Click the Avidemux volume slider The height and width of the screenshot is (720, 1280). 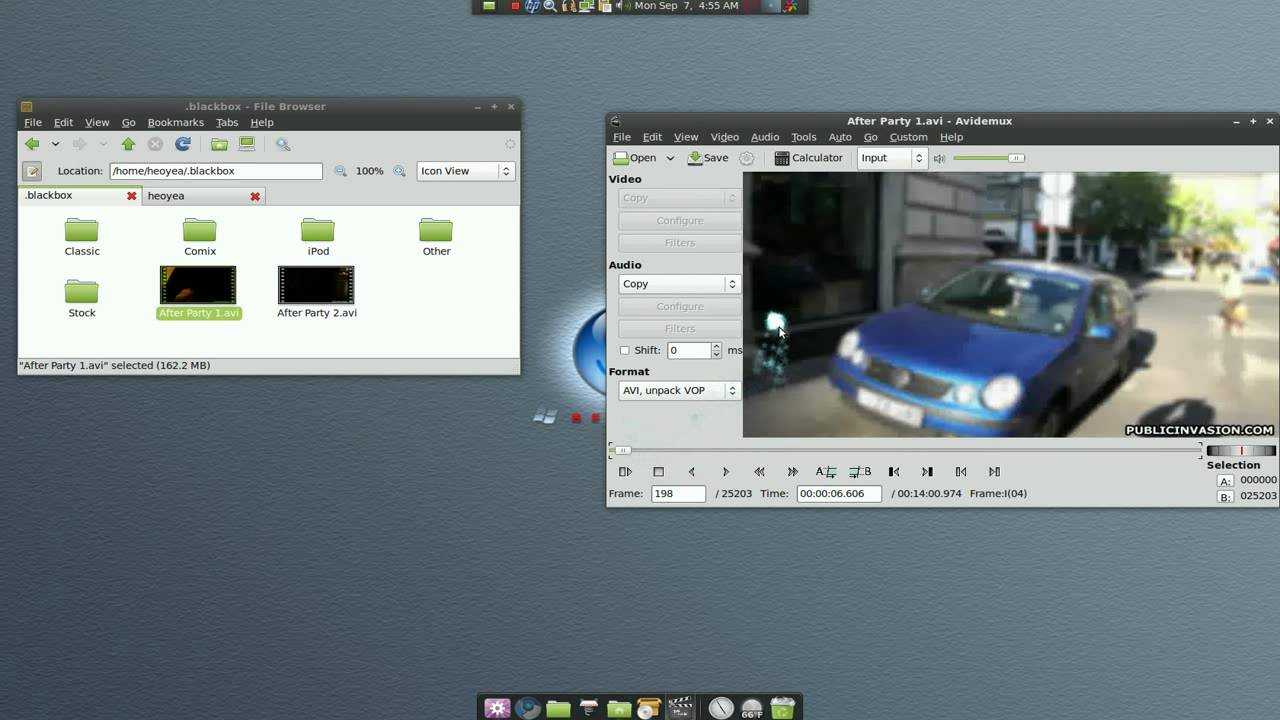(988, 158)
